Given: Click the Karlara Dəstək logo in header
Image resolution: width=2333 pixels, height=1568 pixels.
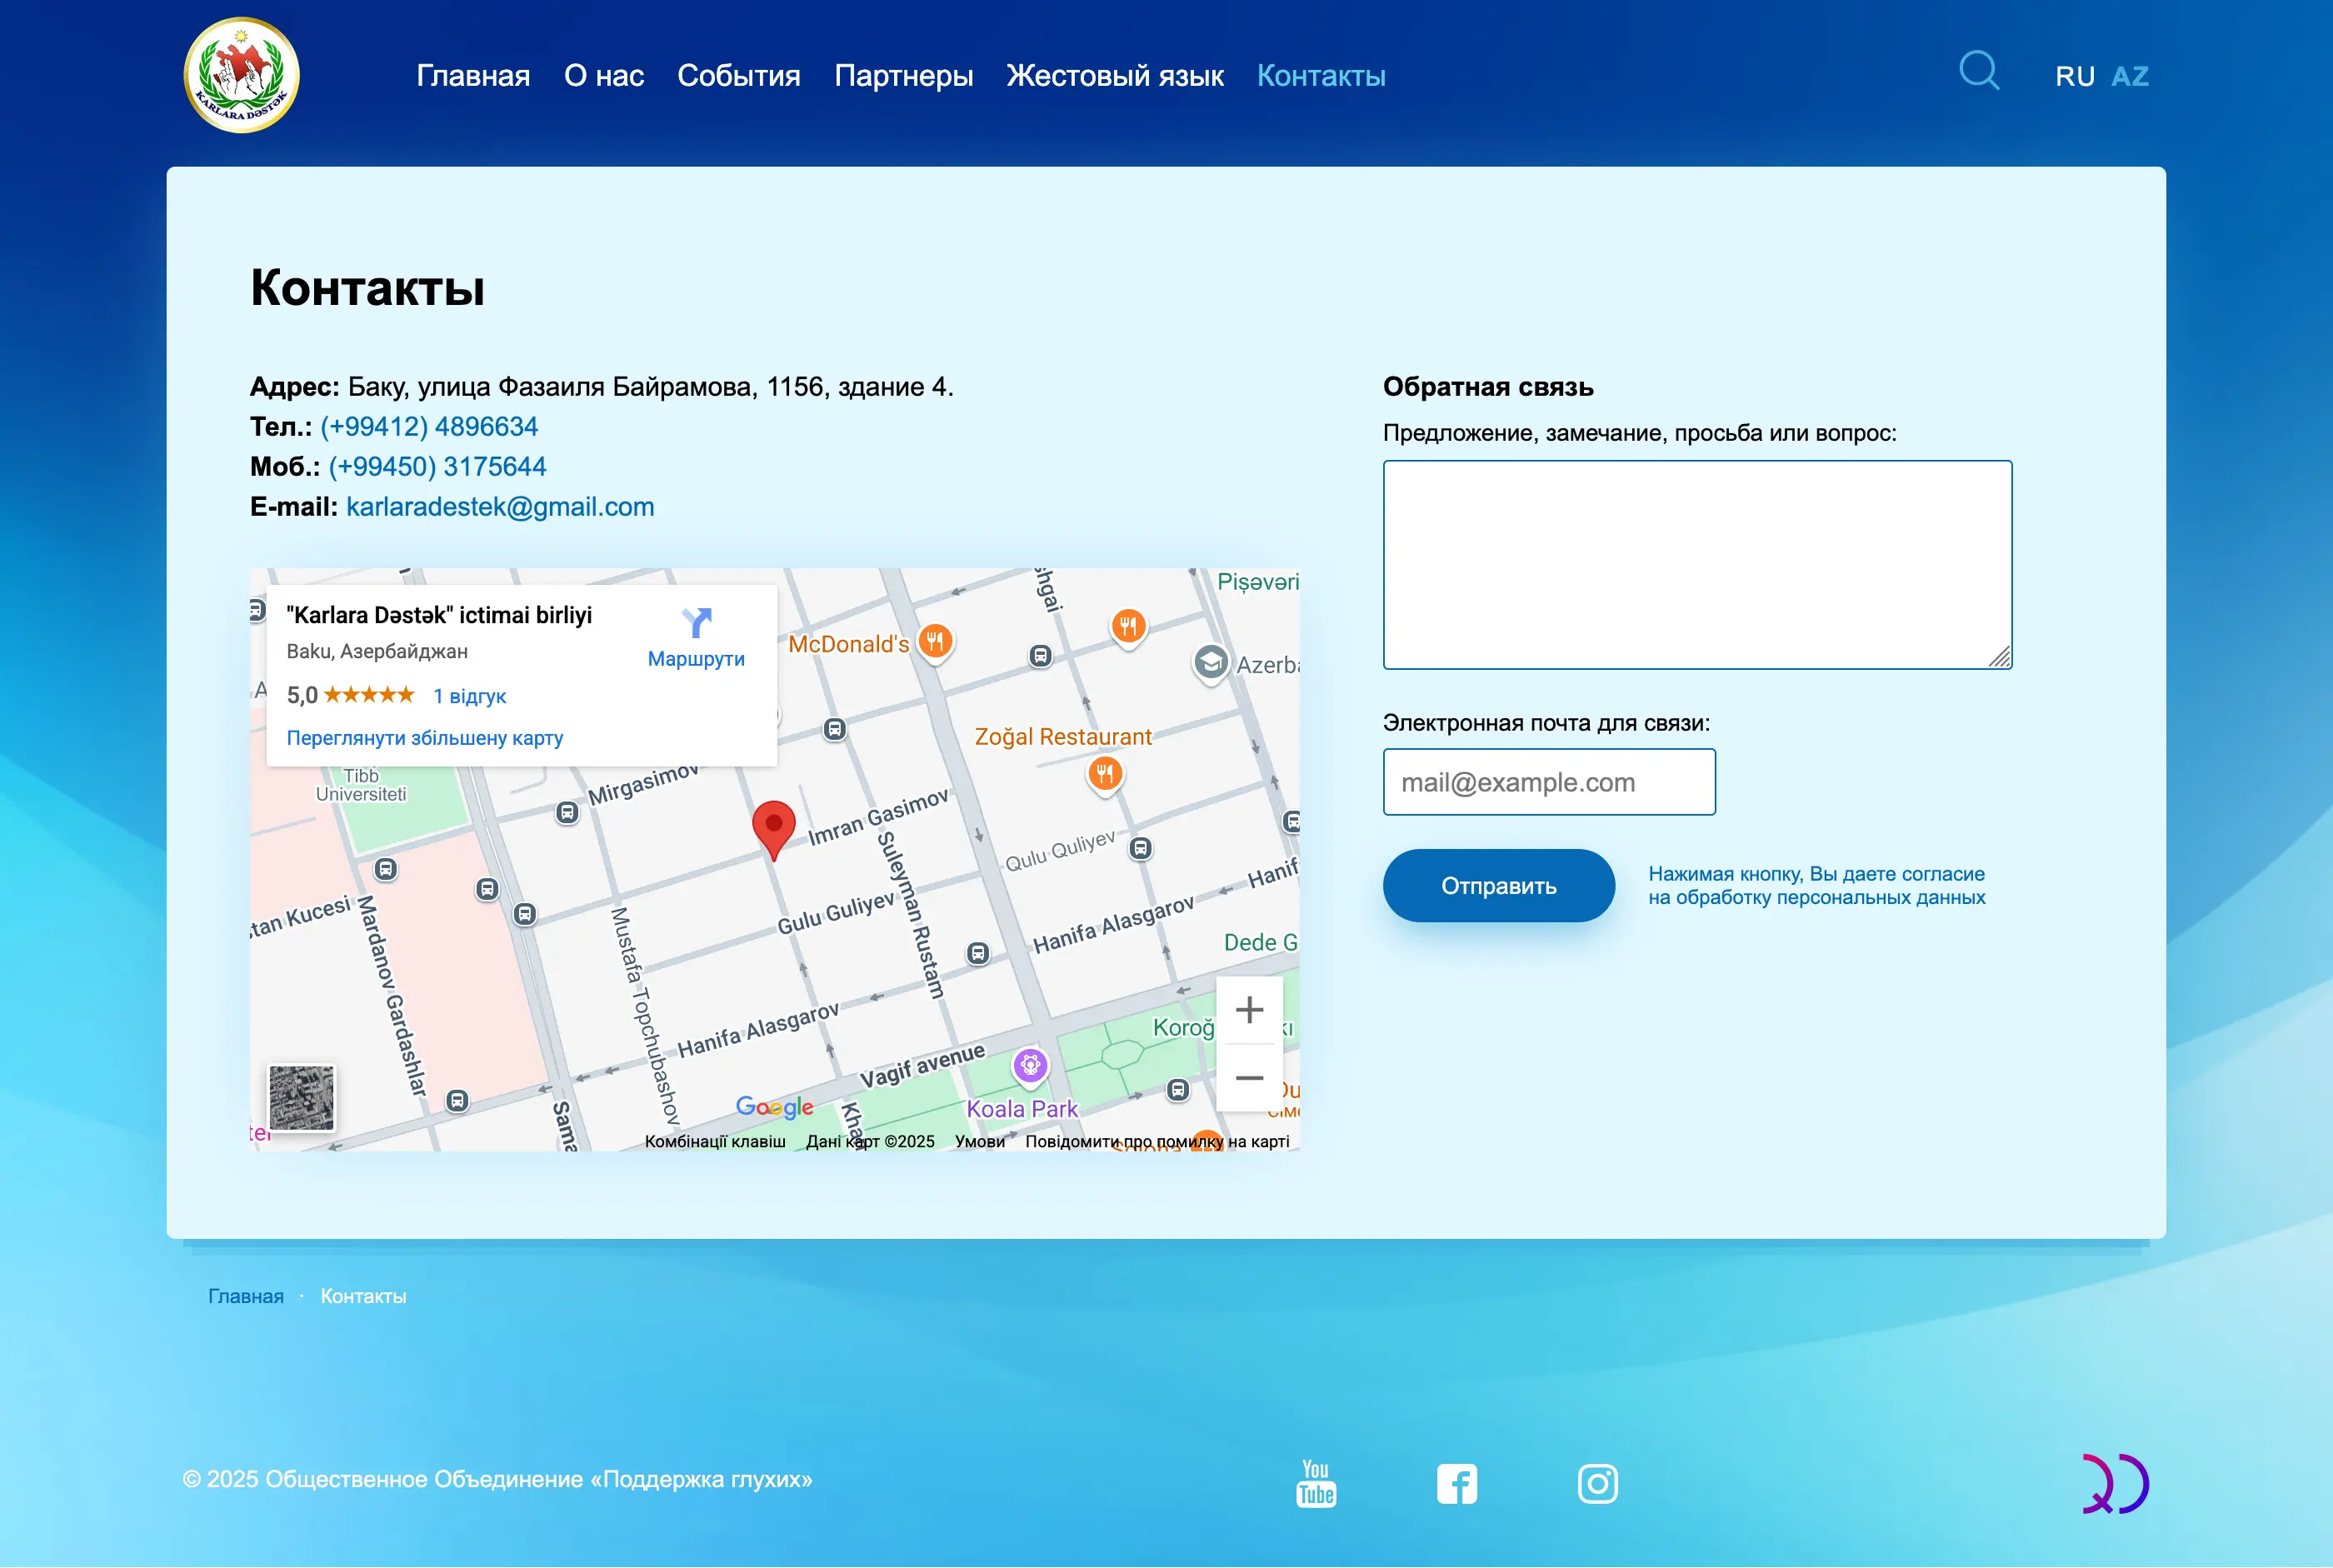Looking at the screenshot, I should pos(241,75).
